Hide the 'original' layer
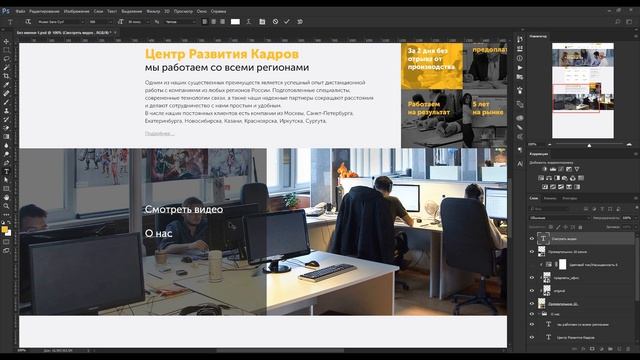This screenshot has width=640, height=360. click(x=532, y=291)
